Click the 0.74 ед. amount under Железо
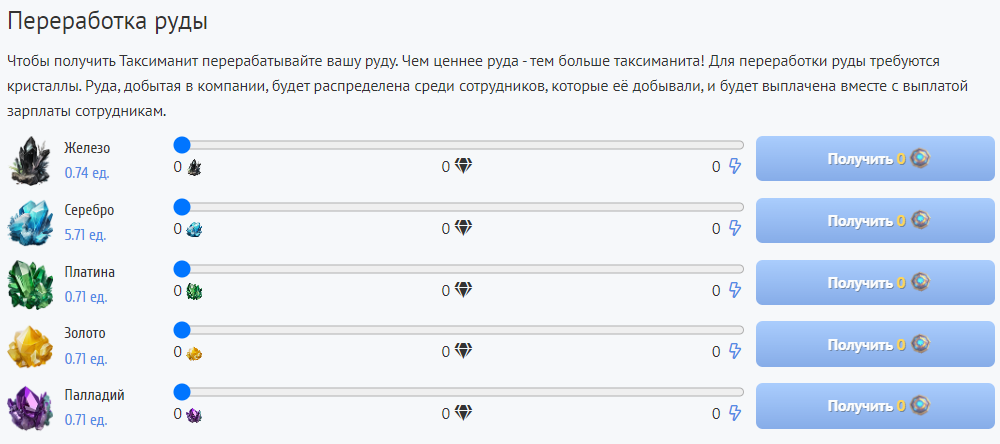 click(x=87, y=173)
